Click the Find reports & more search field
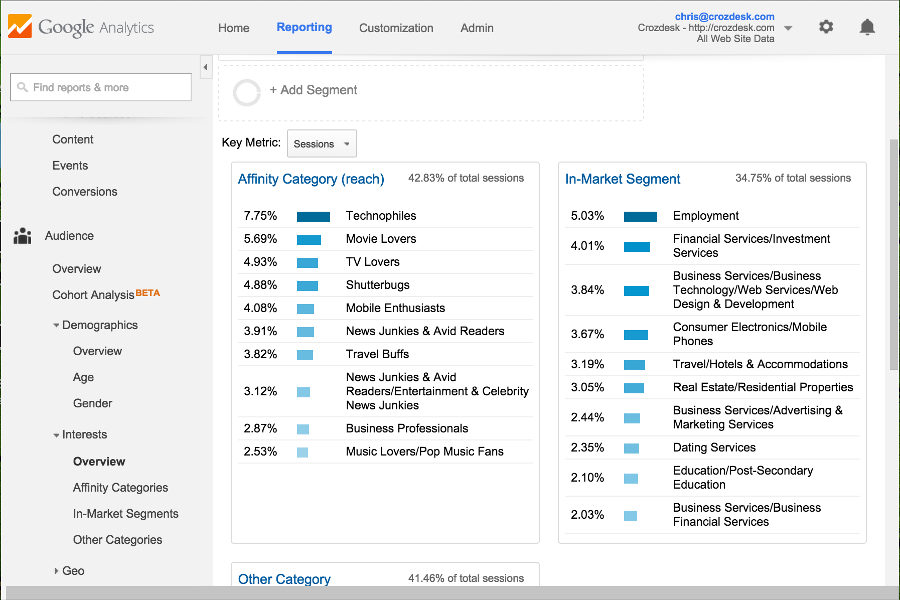This screenshot has width=900, height=600. pos(108,88)
